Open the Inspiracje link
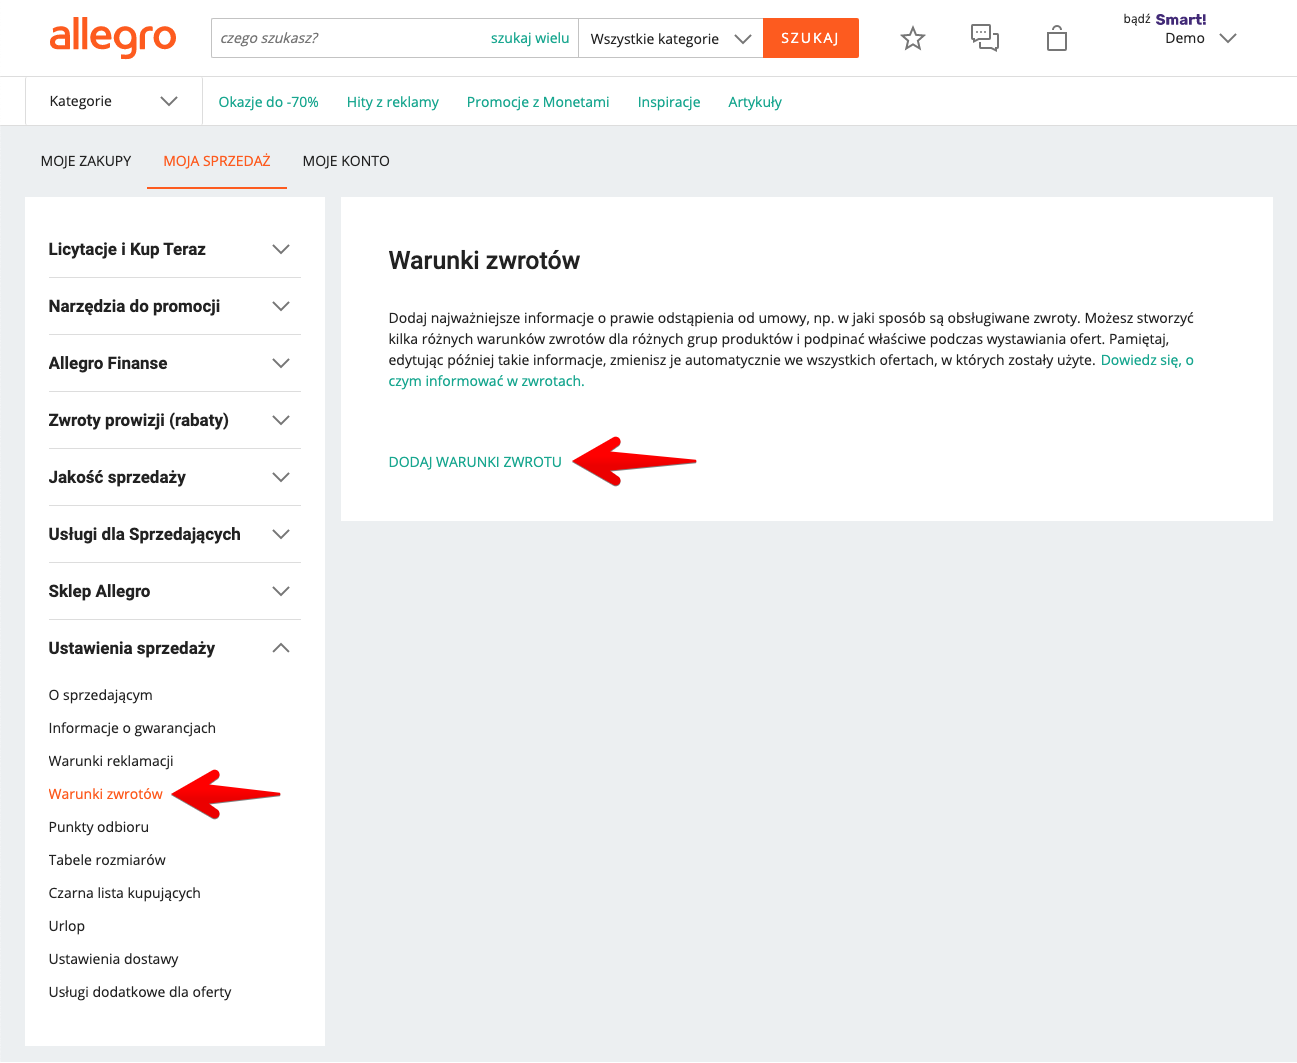Image resolution: width=1297 pixels, height=1063 pixels. [x=669, y=102]
